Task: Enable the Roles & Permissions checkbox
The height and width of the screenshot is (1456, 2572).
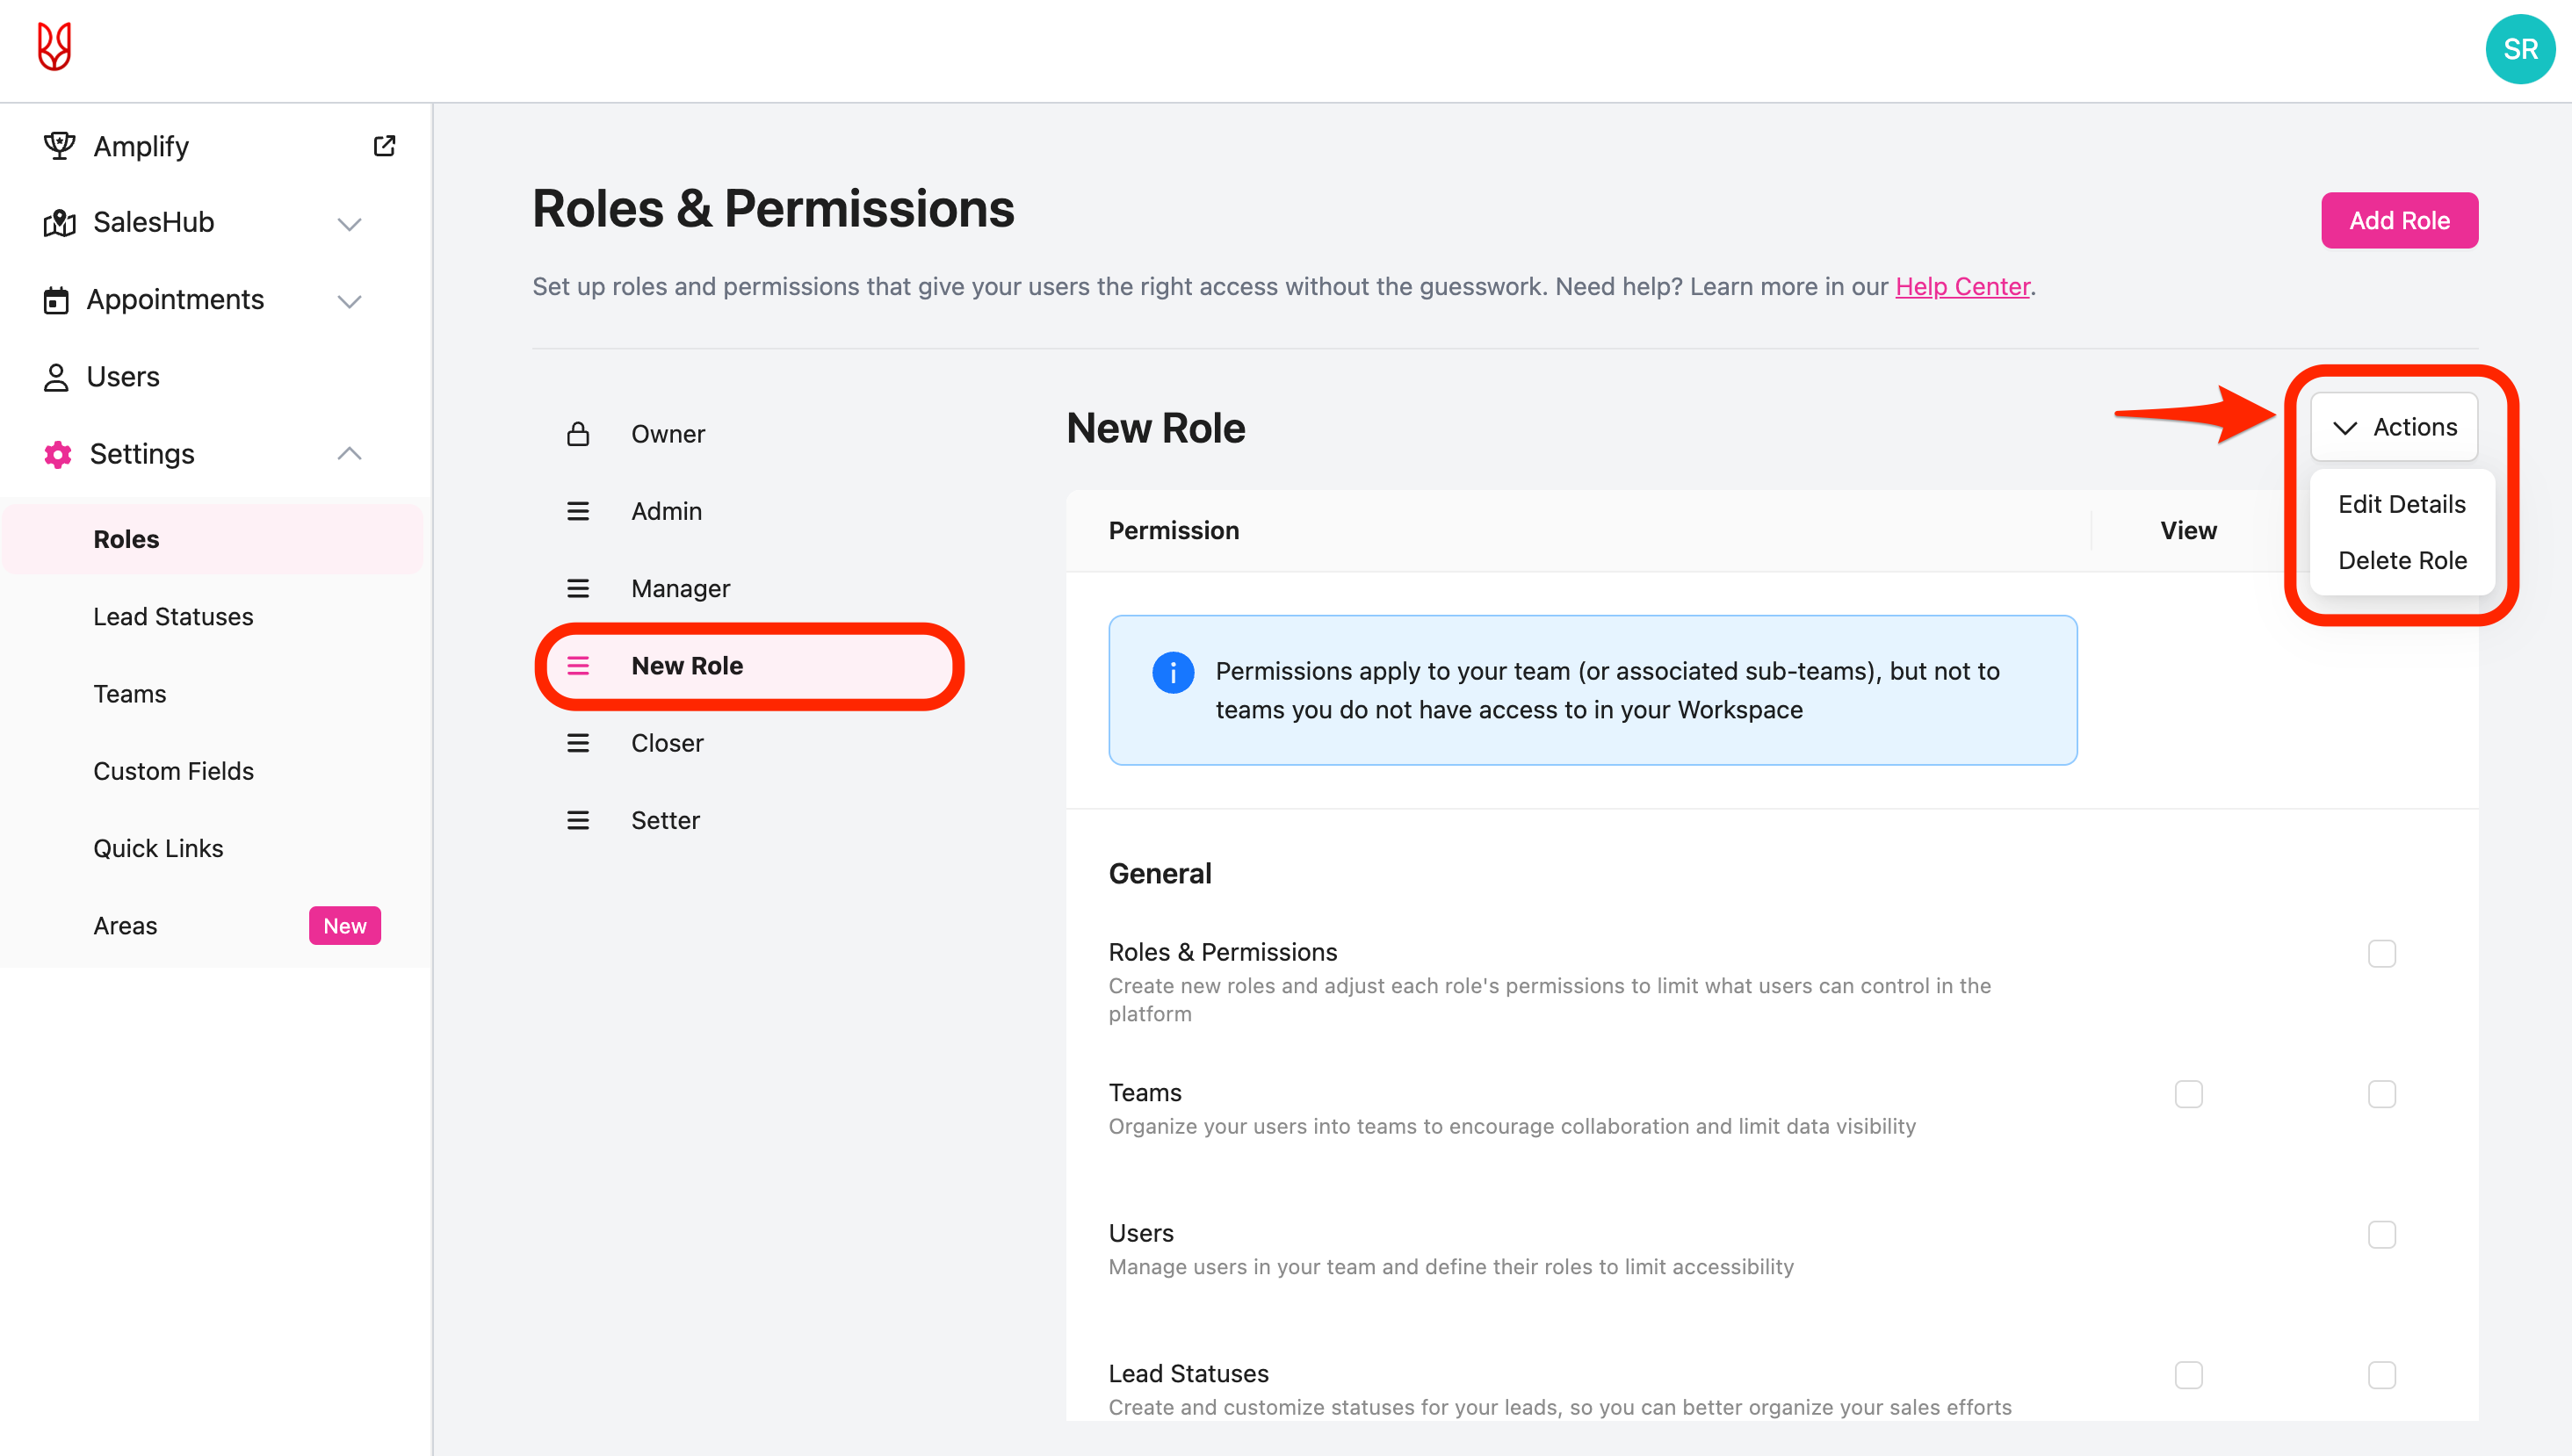Action: [2381, 953]
